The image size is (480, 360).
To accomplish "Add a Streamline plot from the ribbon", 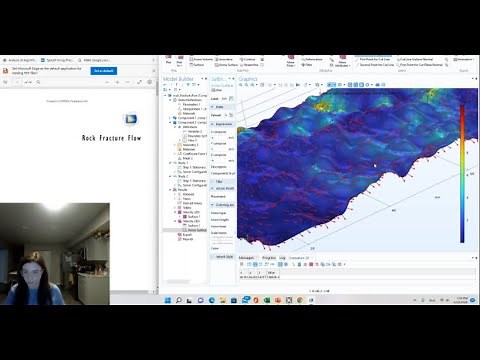I will (x=249, y=65).
